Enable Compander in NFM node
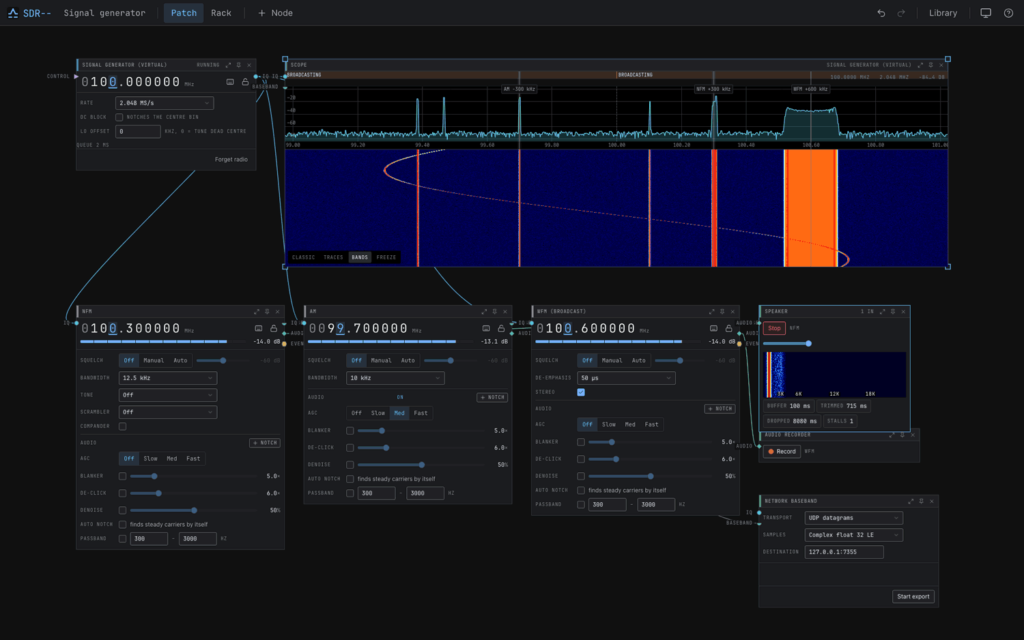Viewport: 1024px width, 640px height. (122, 426)
